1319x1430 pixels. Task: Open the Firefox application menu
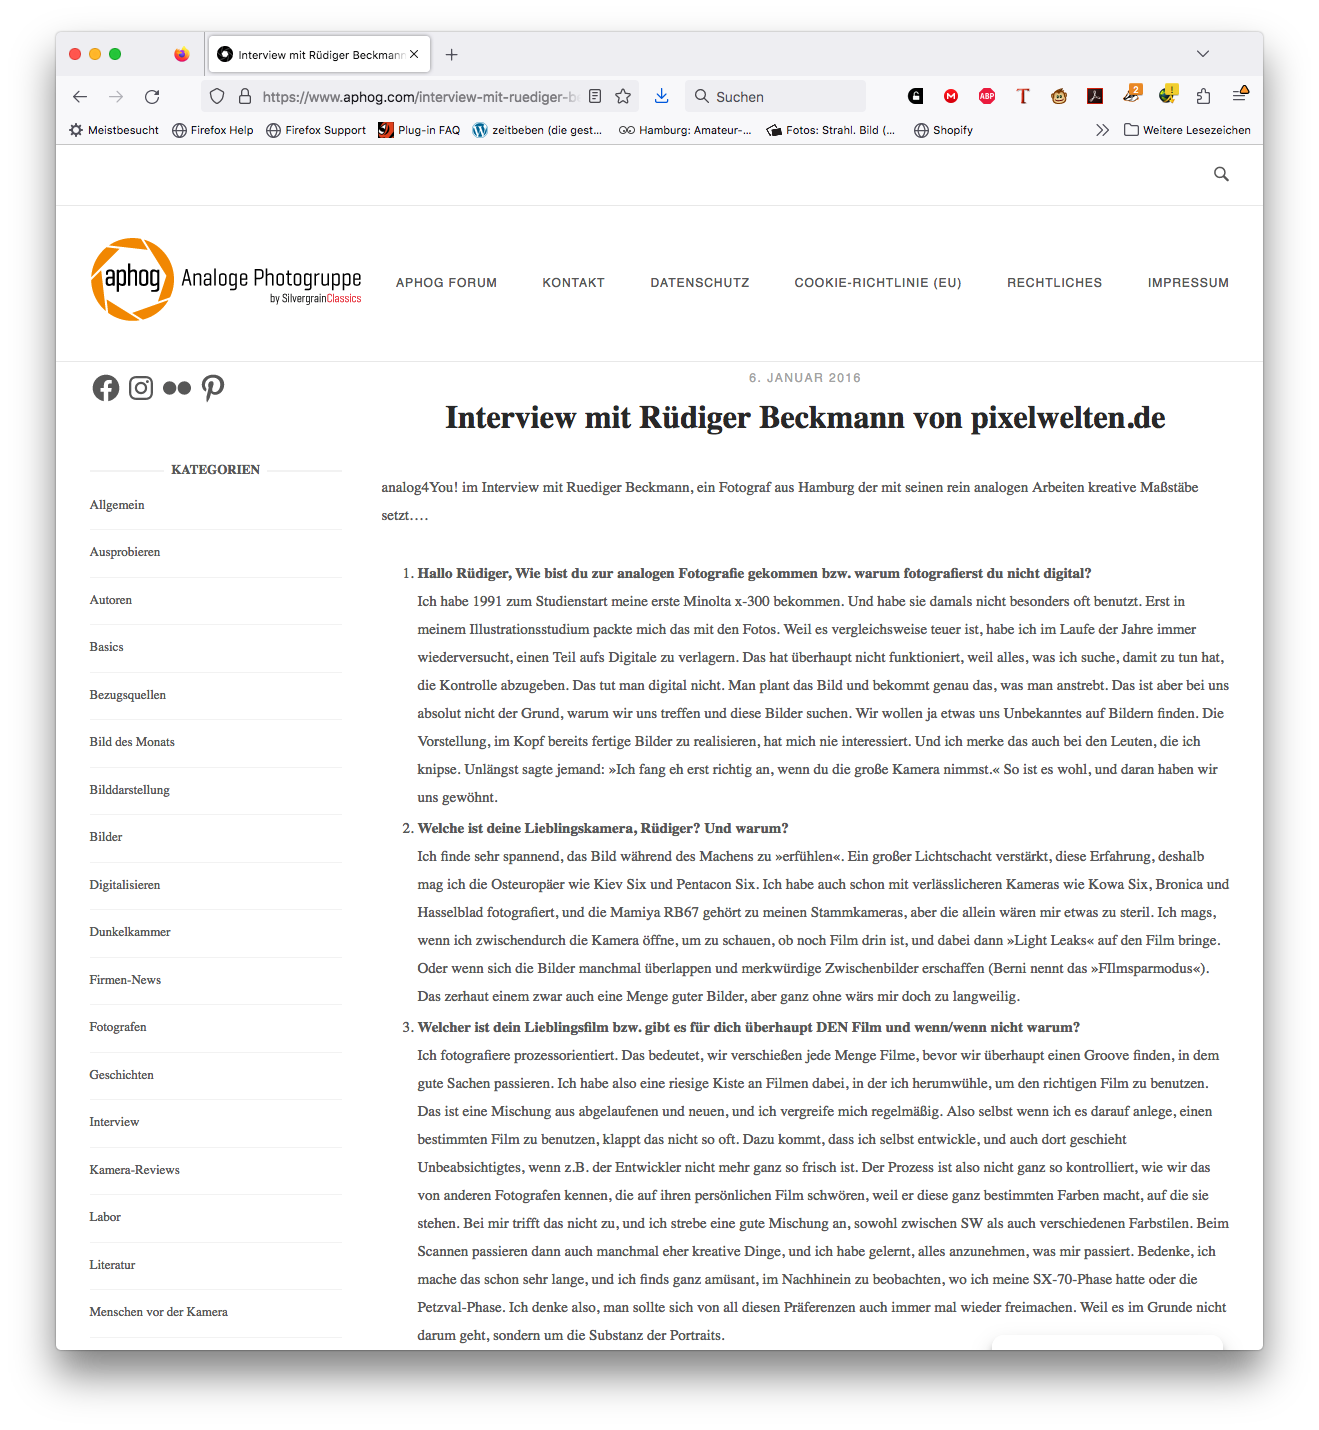[x=1240, y=96]
